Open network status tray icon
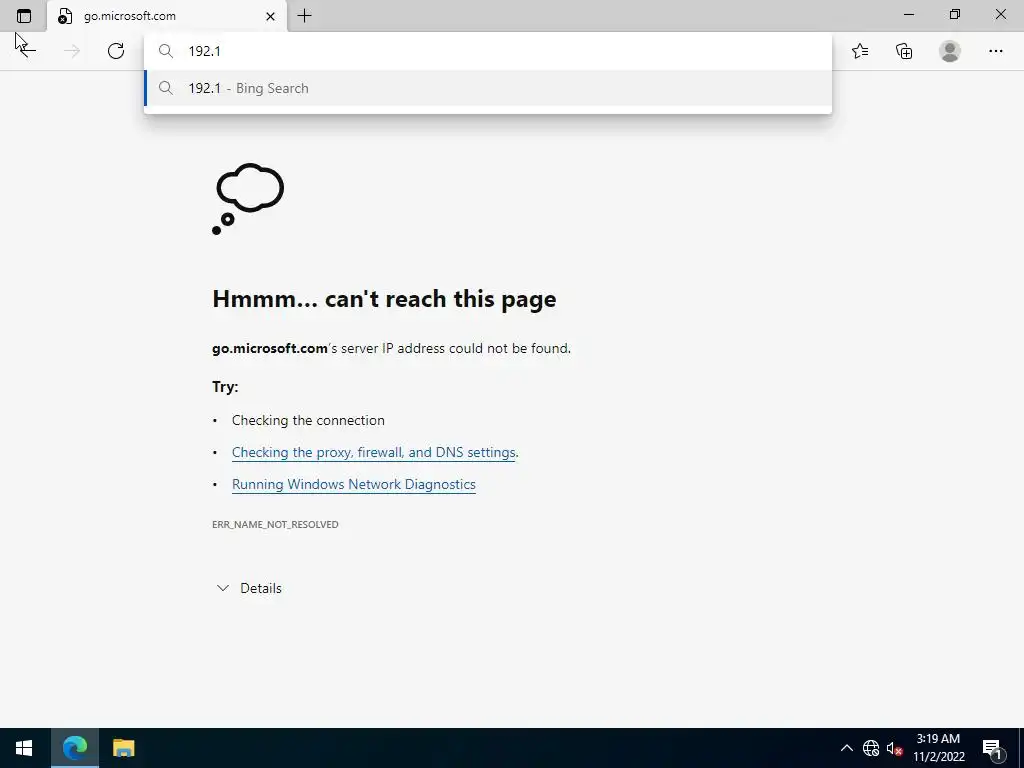This screenshot has height=768, width=1024. 871,748
